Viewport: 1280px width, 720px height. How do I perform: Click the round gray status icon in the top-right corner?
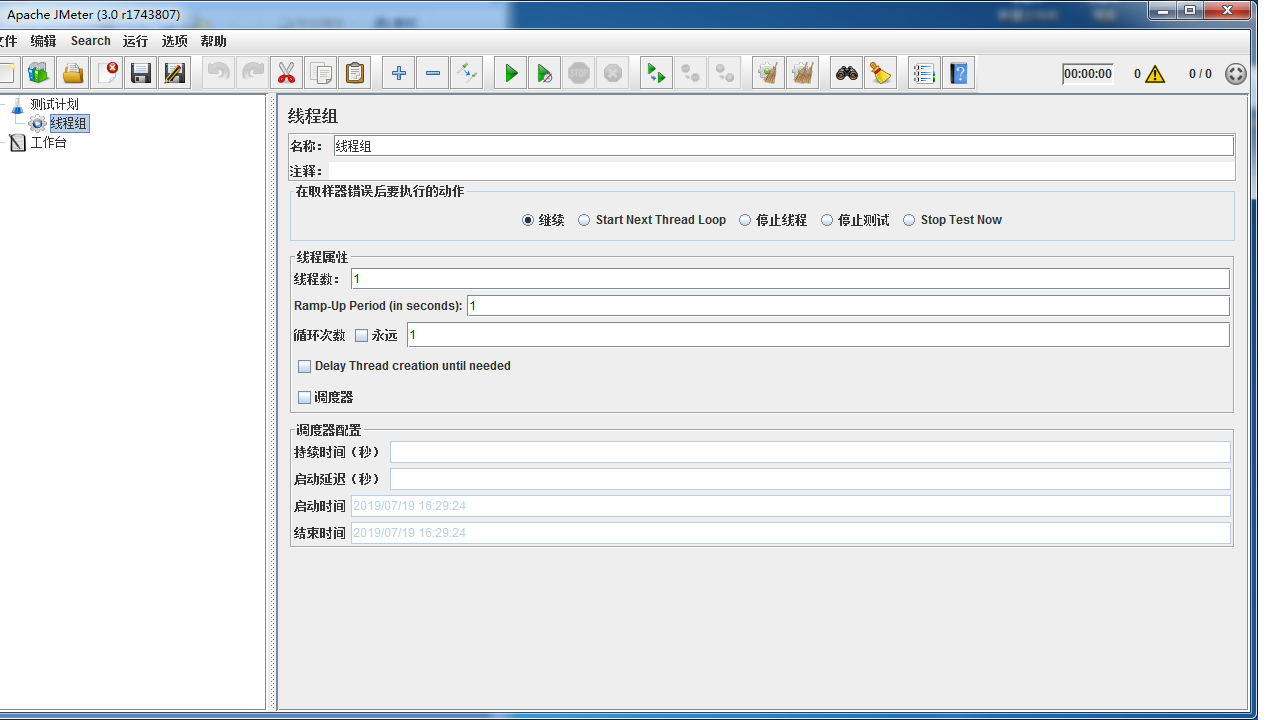1236,74
